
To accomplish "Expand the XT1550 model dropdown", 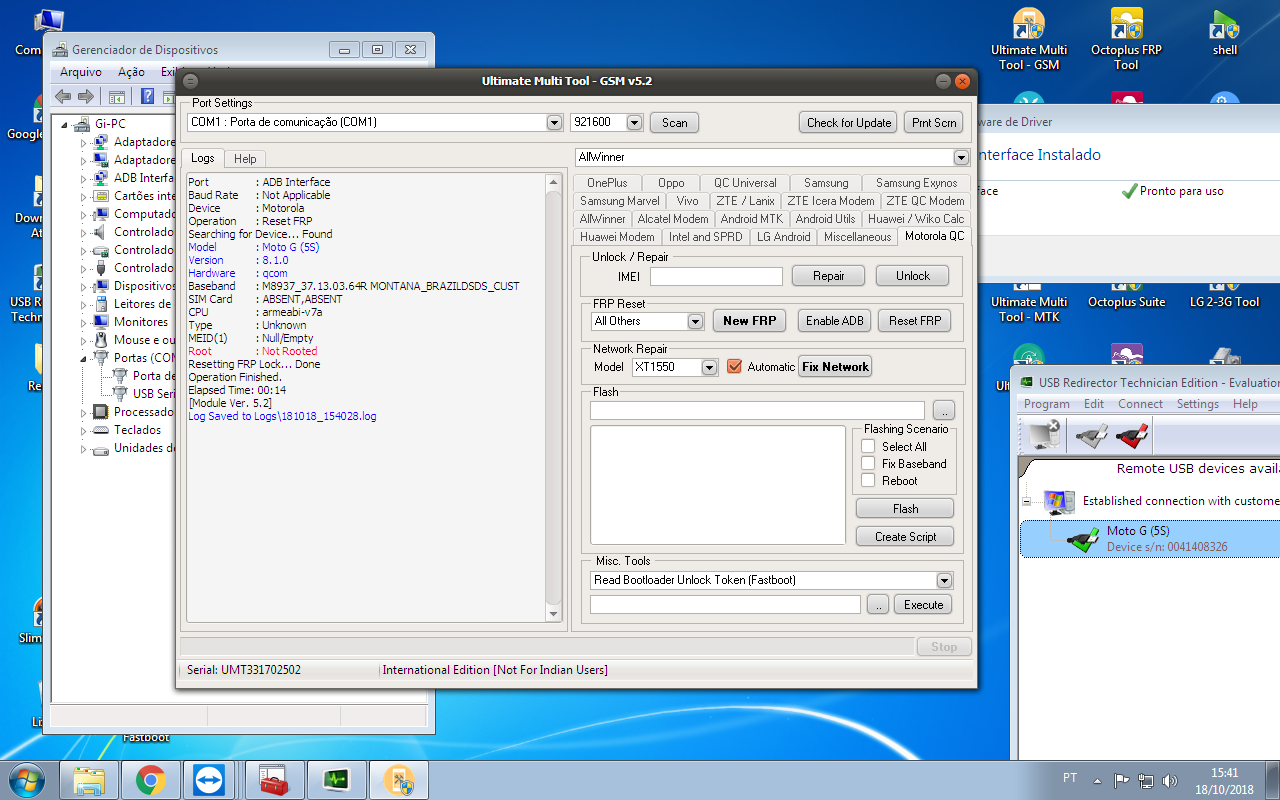I will 709,367.
